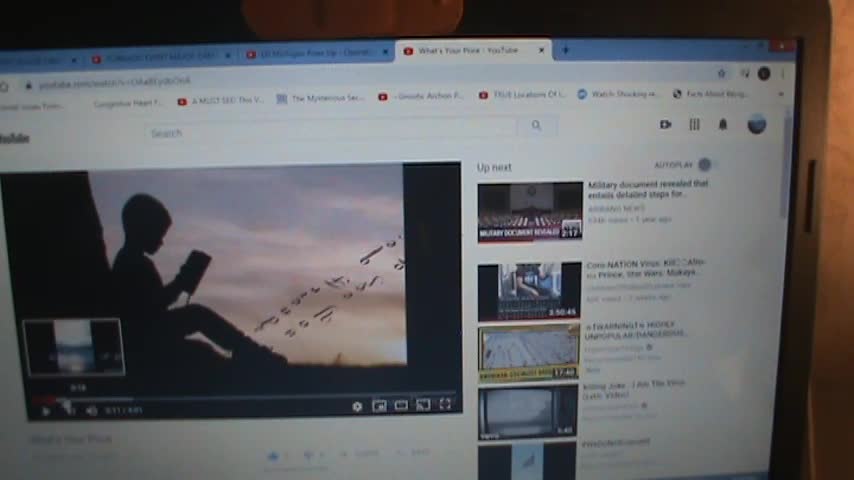Close the What's Your Price tab
This screenshot has height=480, width=854.
tap(541, 50)
